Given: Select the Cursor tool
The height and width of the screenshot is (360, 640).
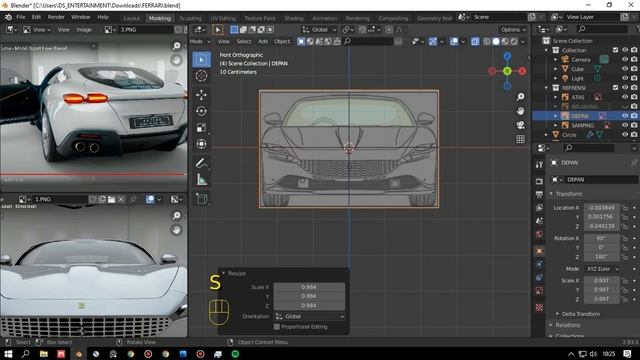Looking at the screenshot, I should [x=201, y=76].
